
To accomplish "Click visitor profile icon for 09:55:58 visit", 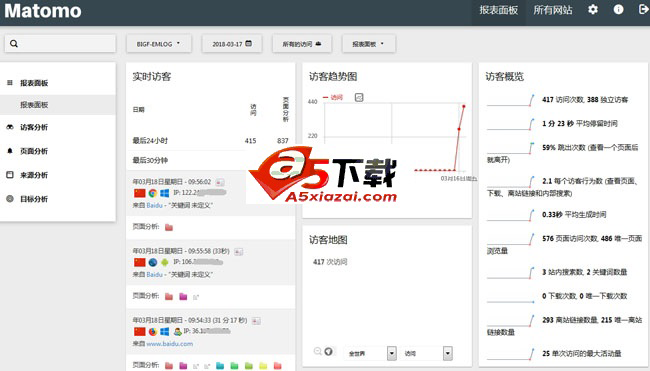I will pyautogui.click(x=238, y=251).
